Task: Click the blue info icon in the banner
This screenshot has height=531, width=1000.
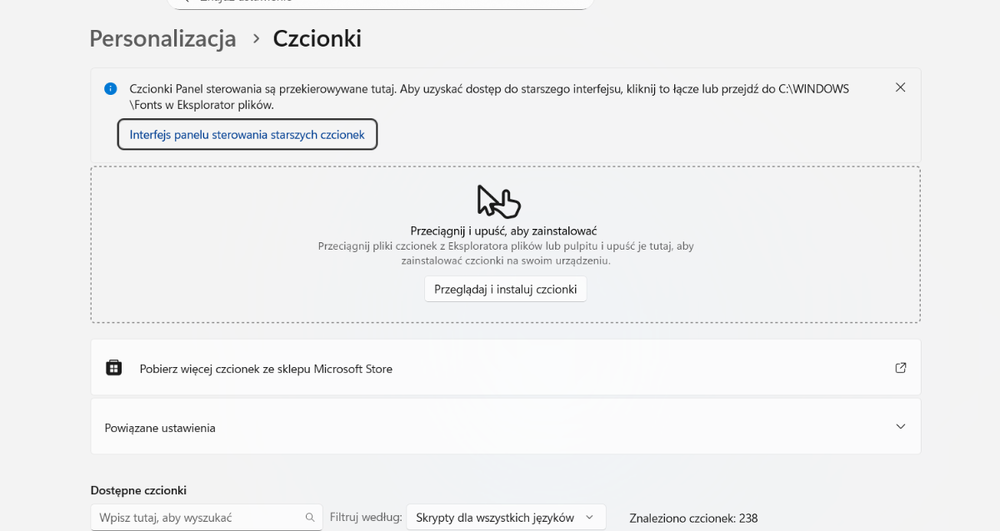Action: (111, 89)
